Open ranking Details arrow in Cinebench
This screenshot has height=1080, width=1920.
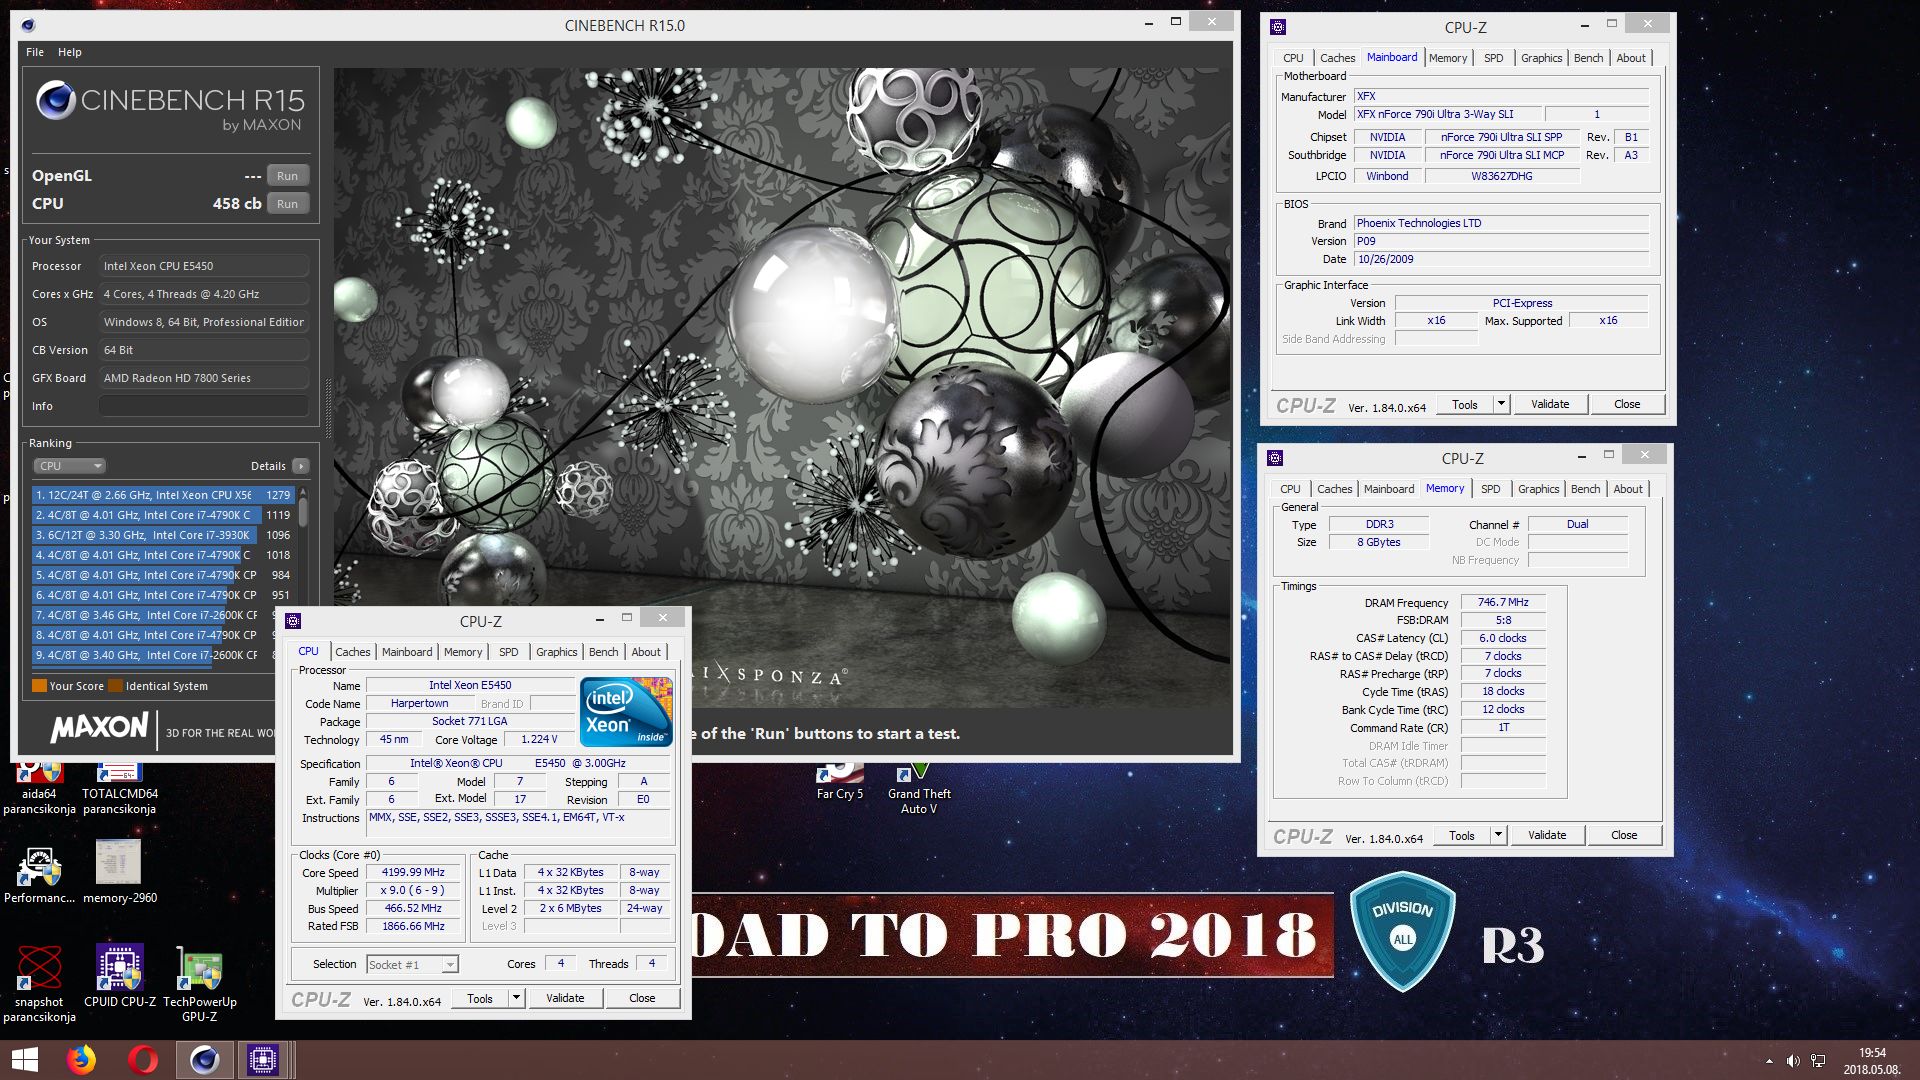click(x=301, y=466)
